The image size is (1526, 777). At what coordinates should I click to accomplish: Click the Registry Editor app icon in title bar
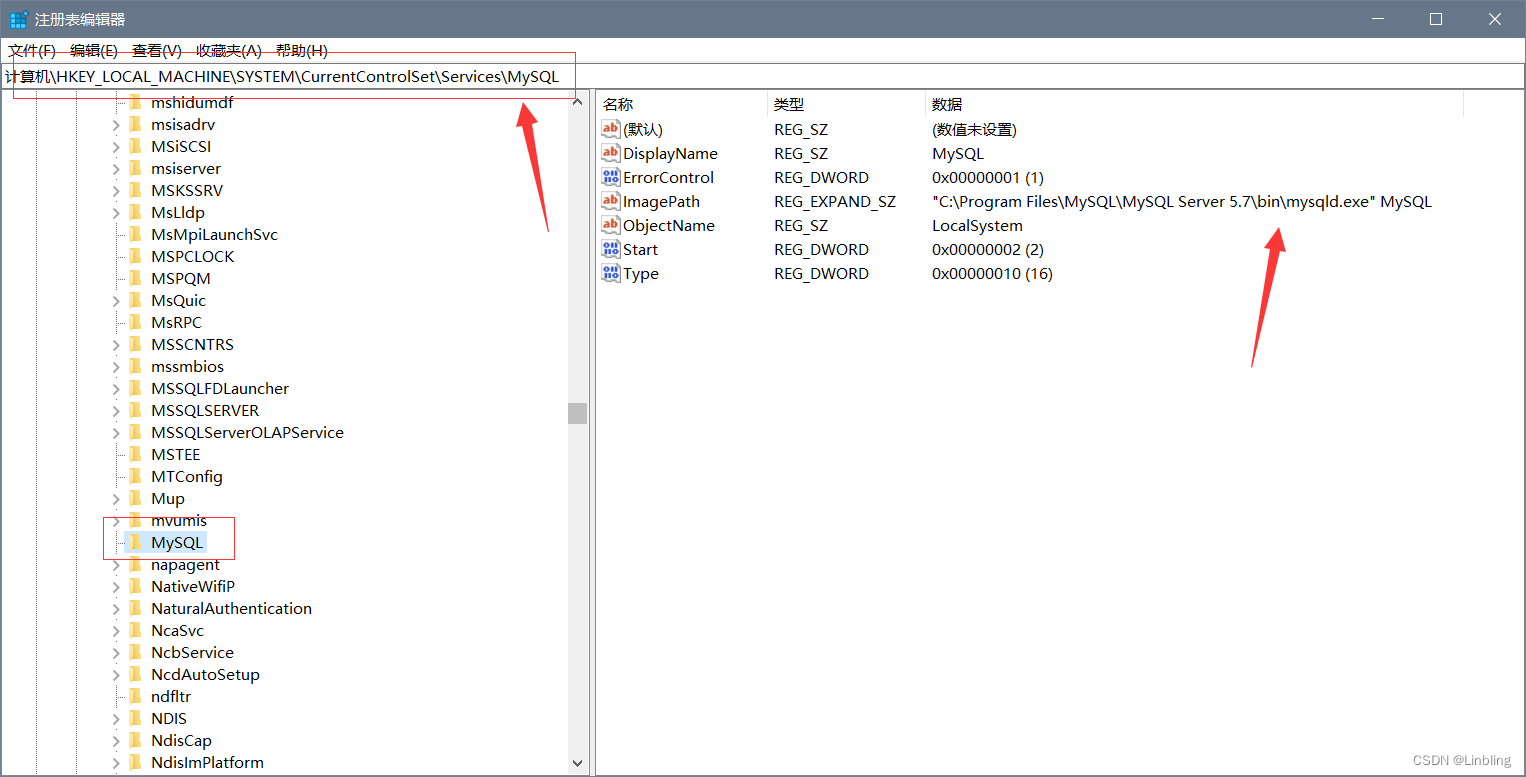point(18,19)
